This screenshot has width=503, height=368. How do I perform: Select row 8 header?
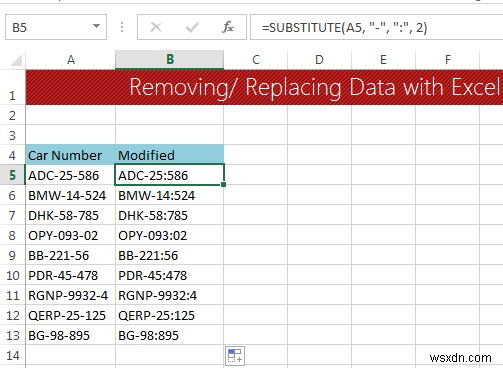[13, 235]
